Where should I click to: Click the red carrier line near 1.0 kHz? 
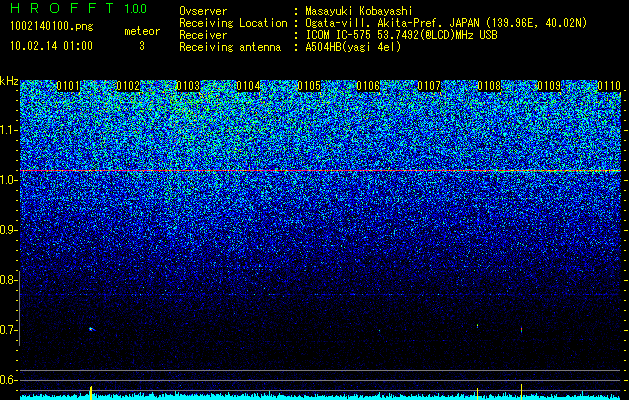320,171
